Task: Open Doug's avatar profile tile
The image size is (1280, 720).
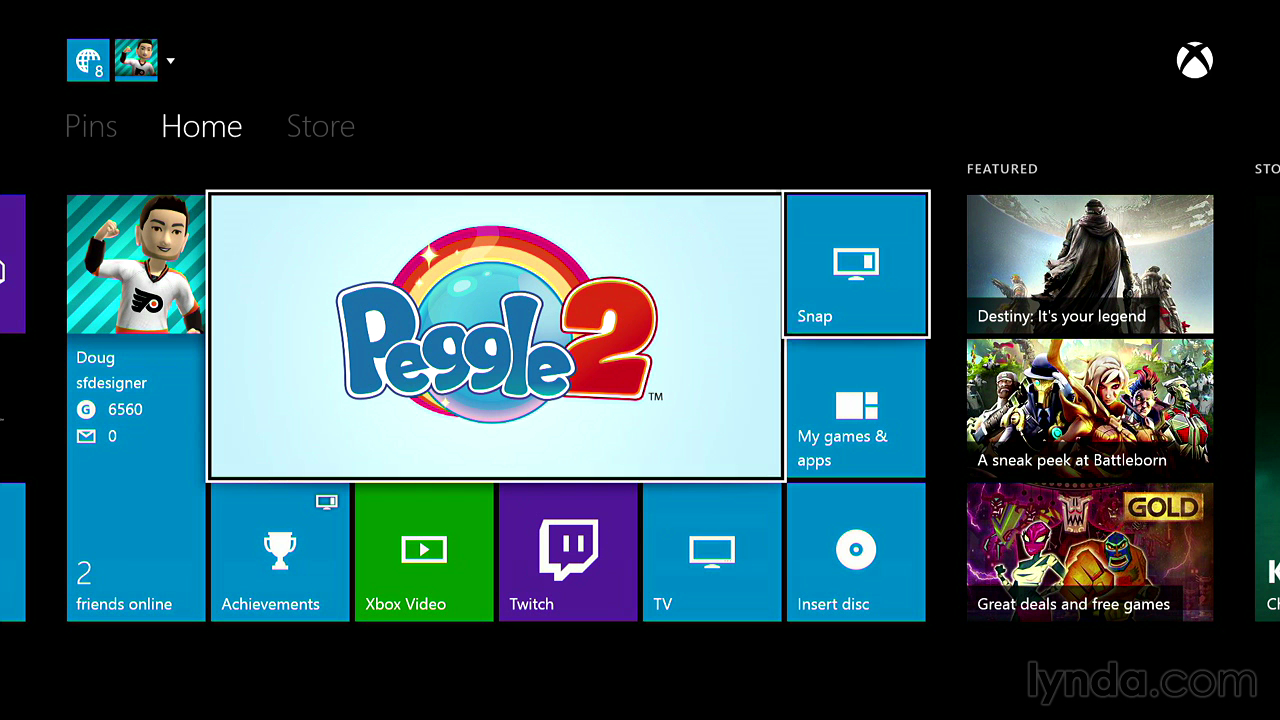Action: click(136, 264)
